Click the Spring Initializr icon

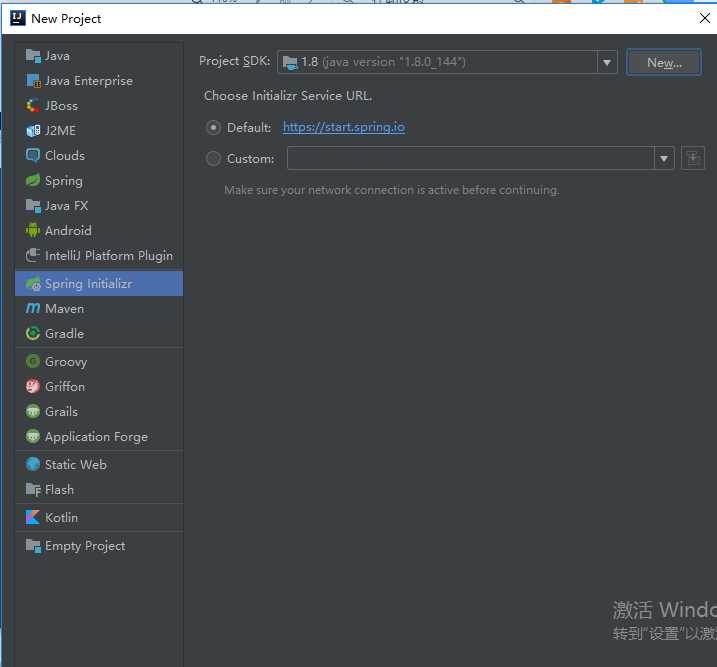[33, 283]
